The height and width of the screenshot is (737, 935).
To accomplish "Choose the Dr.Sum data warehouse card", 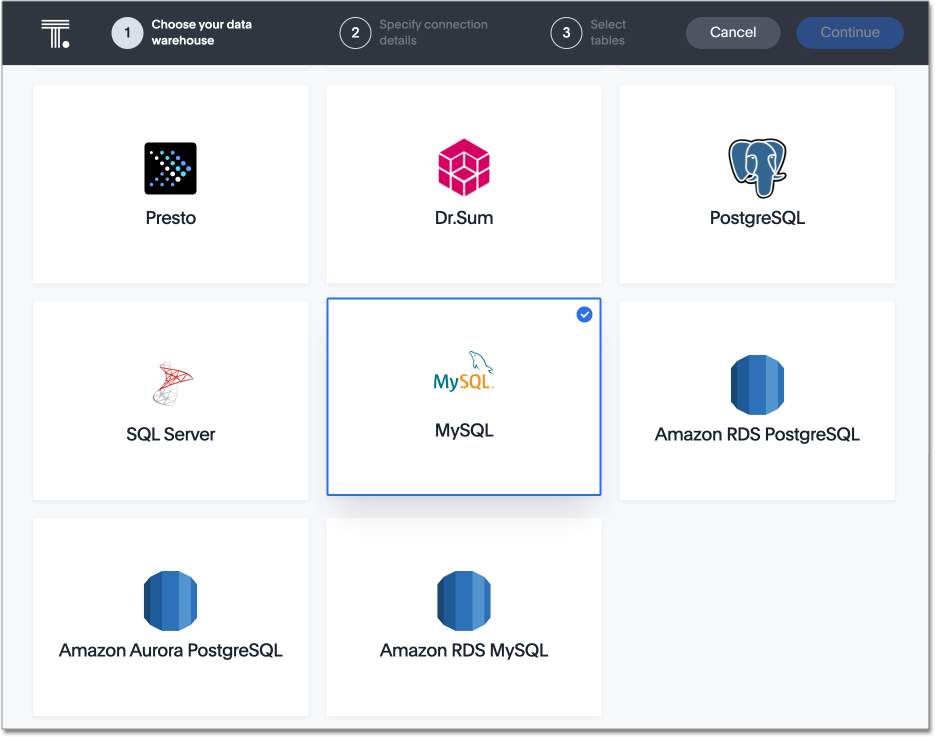I will 463,184.
